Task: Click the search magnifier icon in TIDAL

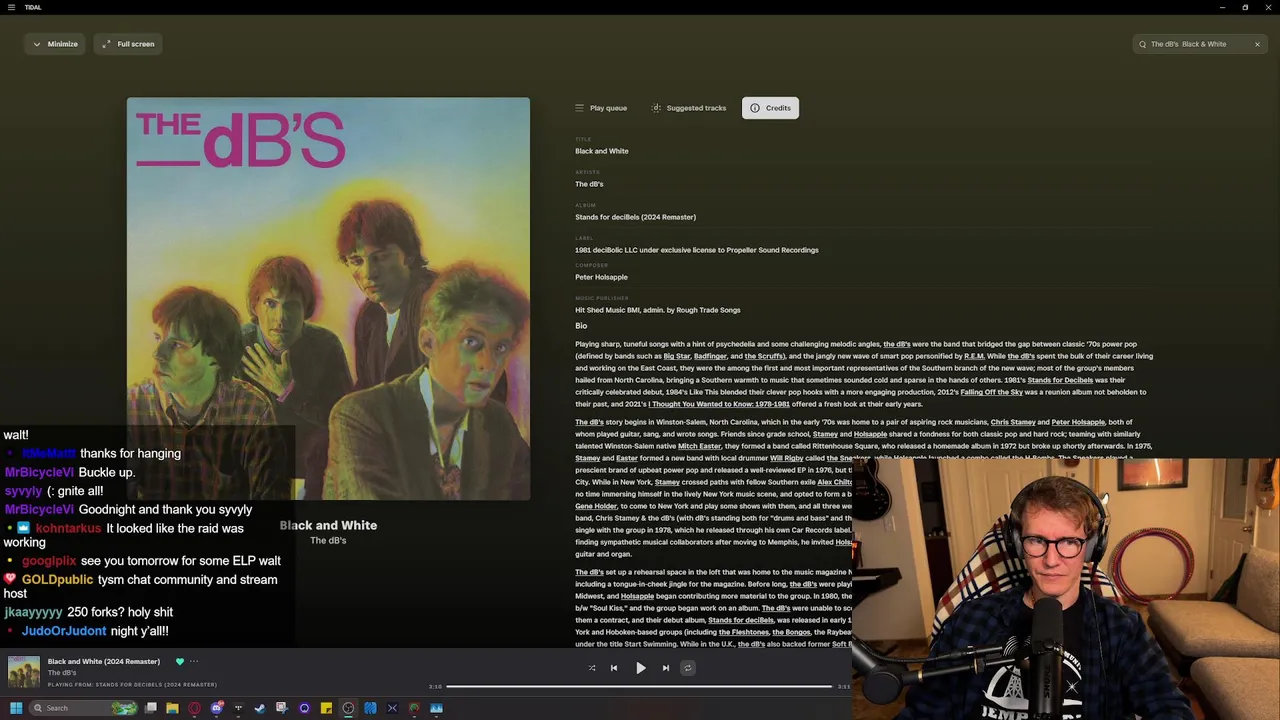Action: [1143, 44]
